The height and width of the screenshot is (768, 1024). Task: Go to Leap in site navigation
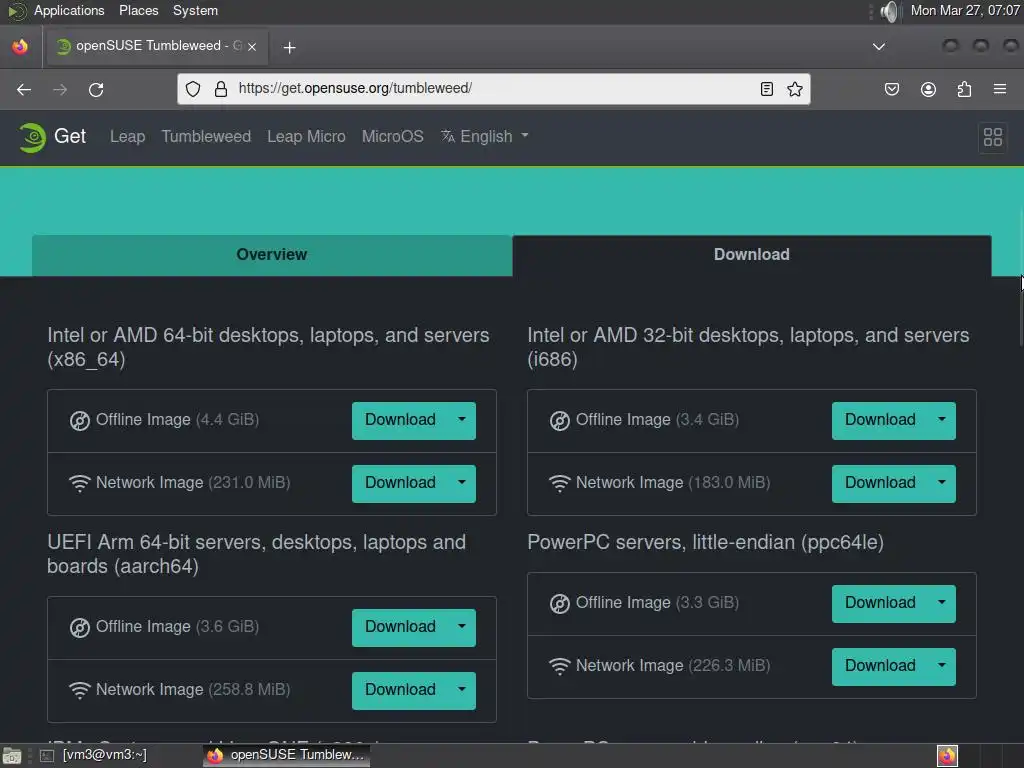127,136
